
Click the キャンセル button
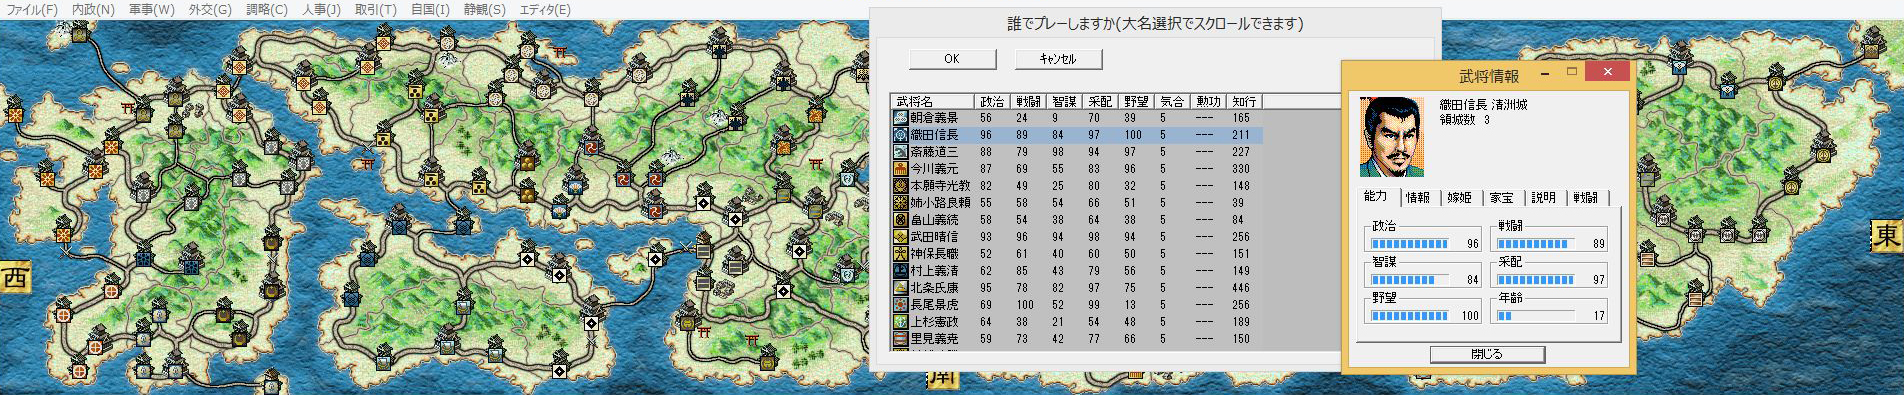point(1058,59)
